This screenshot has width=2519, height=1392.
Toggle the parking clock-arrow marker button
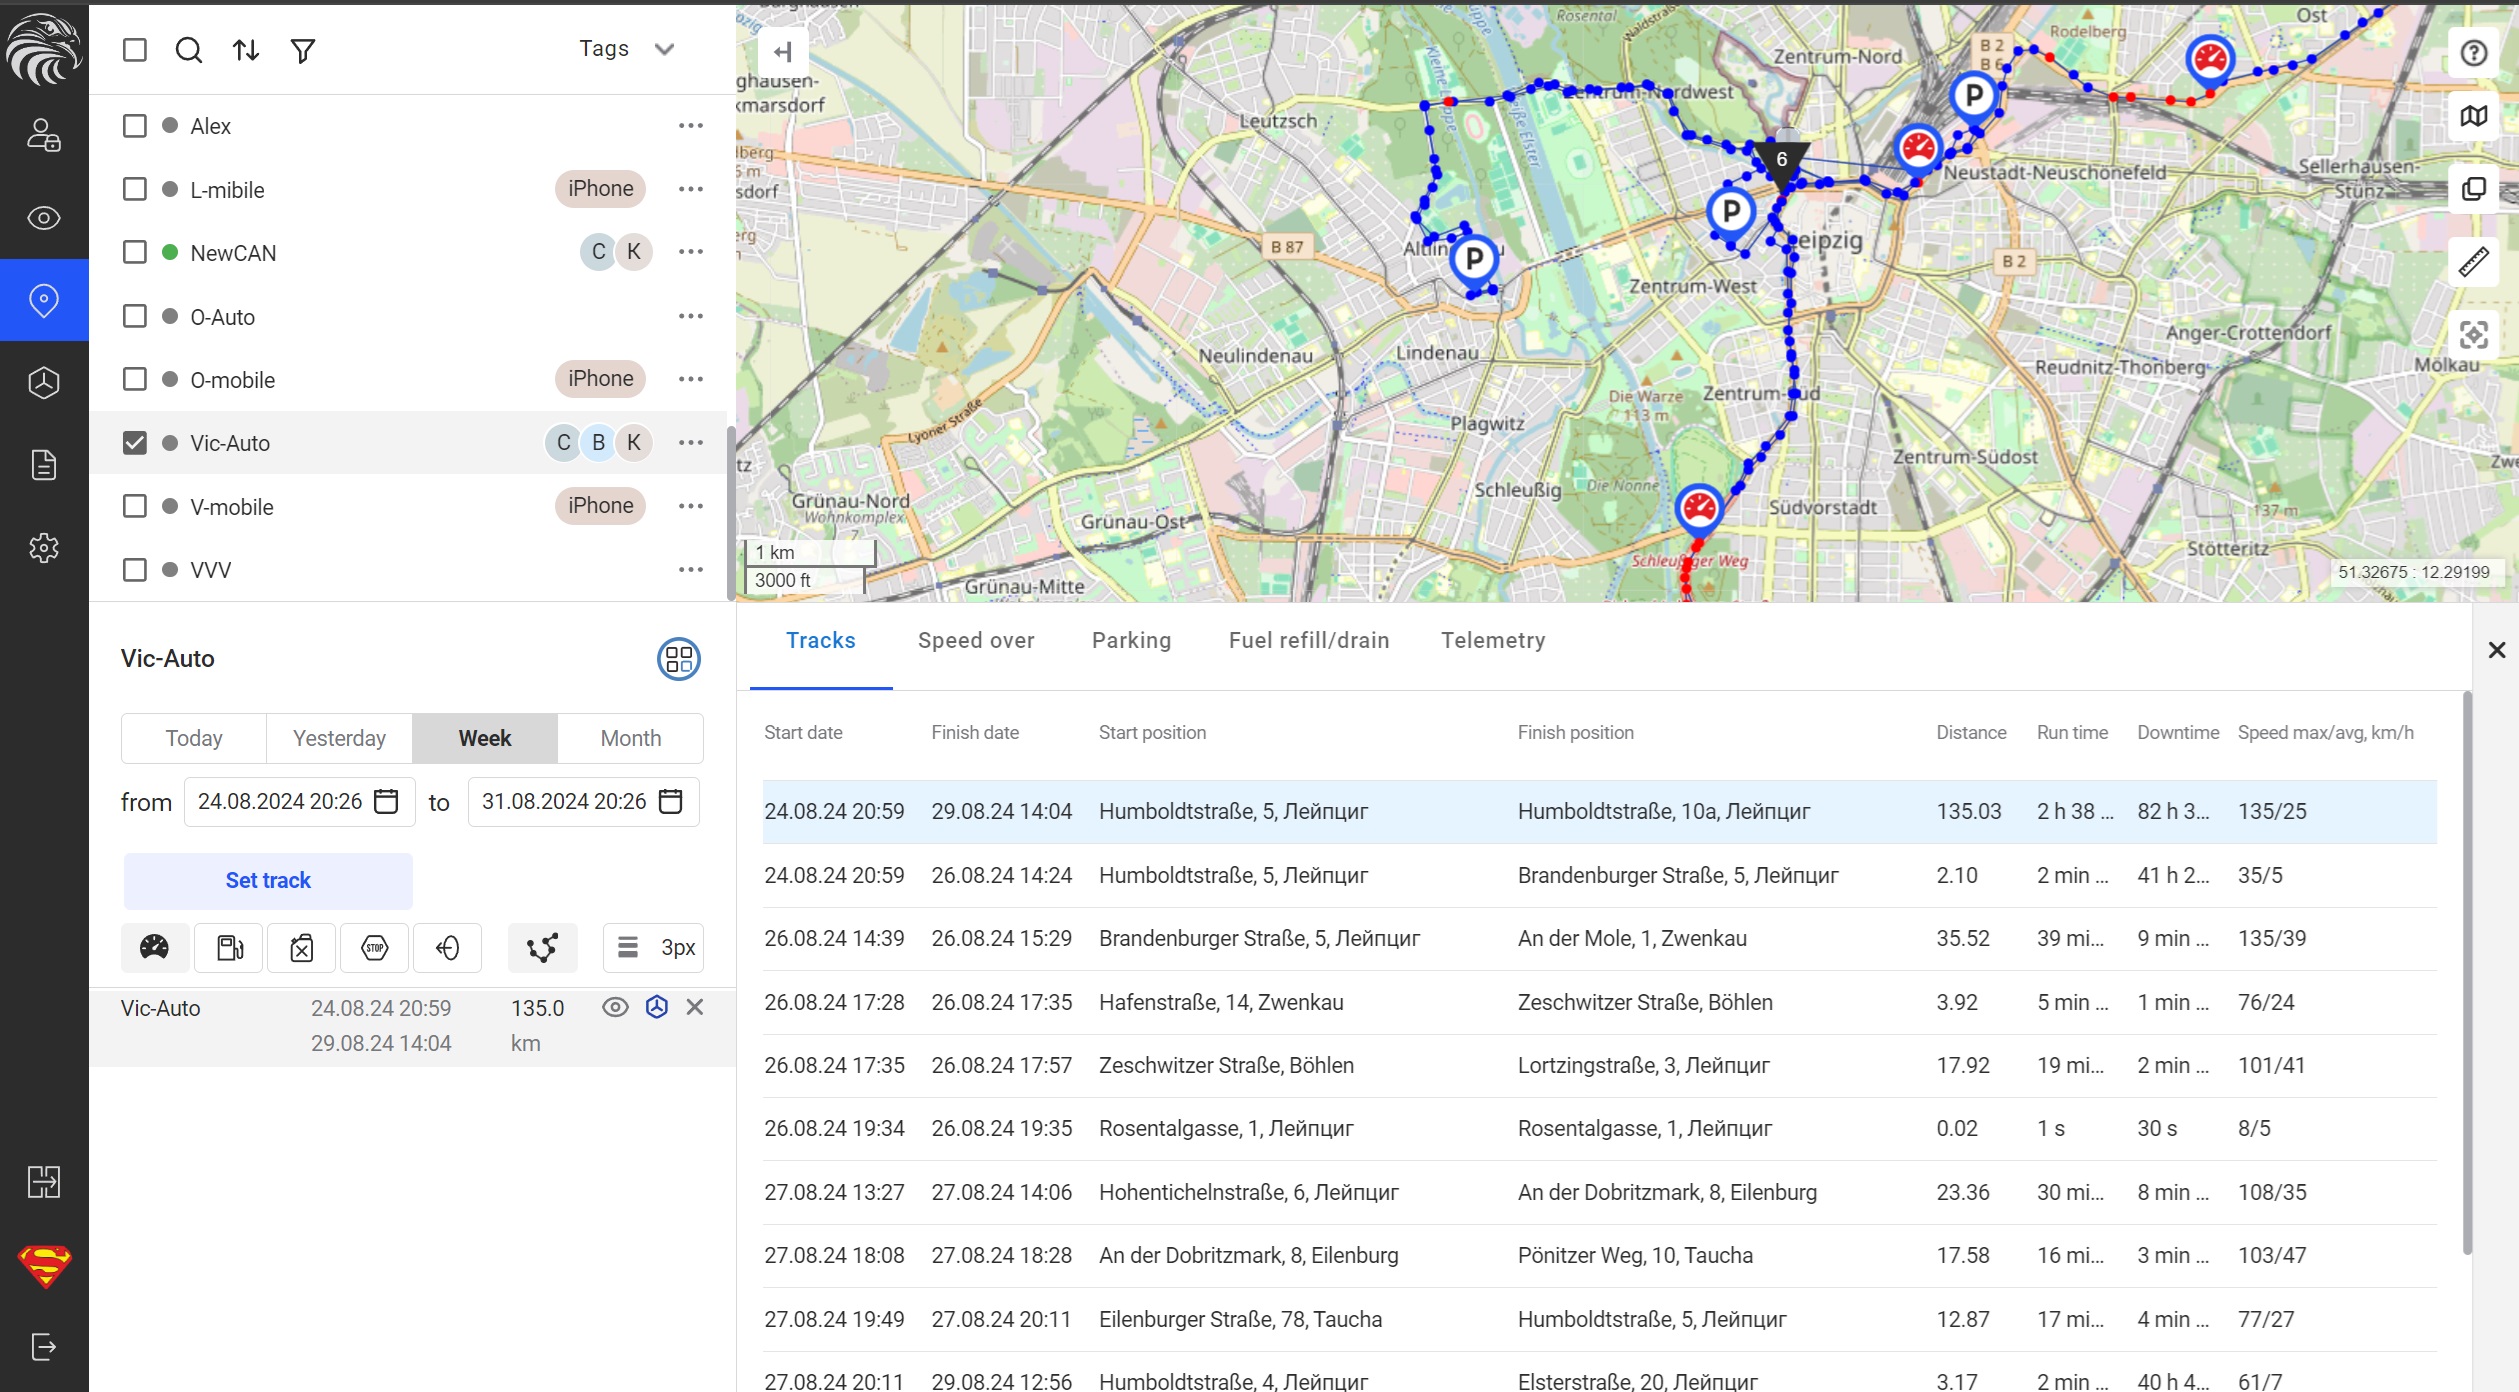click(448, 947)
